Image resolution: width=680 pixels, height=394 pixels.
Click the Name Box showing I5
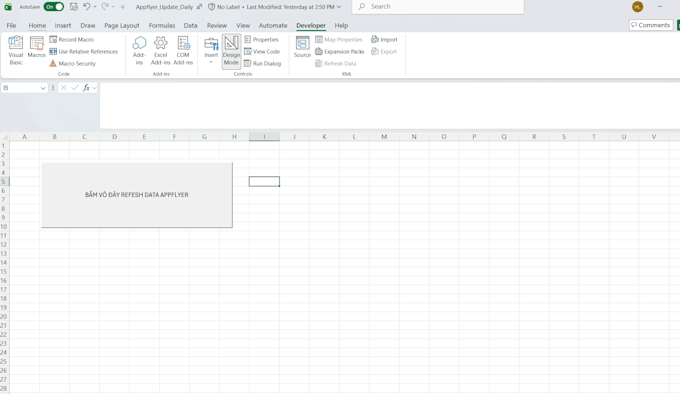pos(20,88)
